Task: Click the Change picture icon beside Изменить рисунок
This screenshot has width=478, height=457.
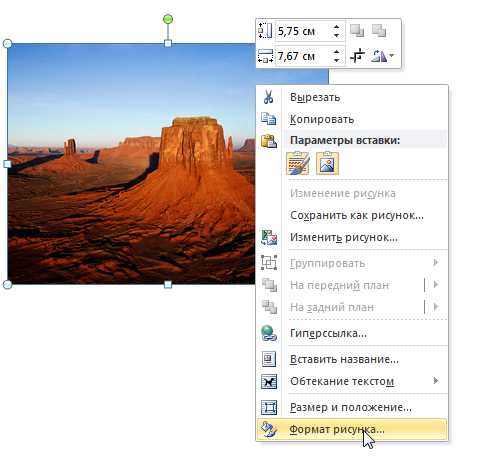Action: tap(269, 237)
